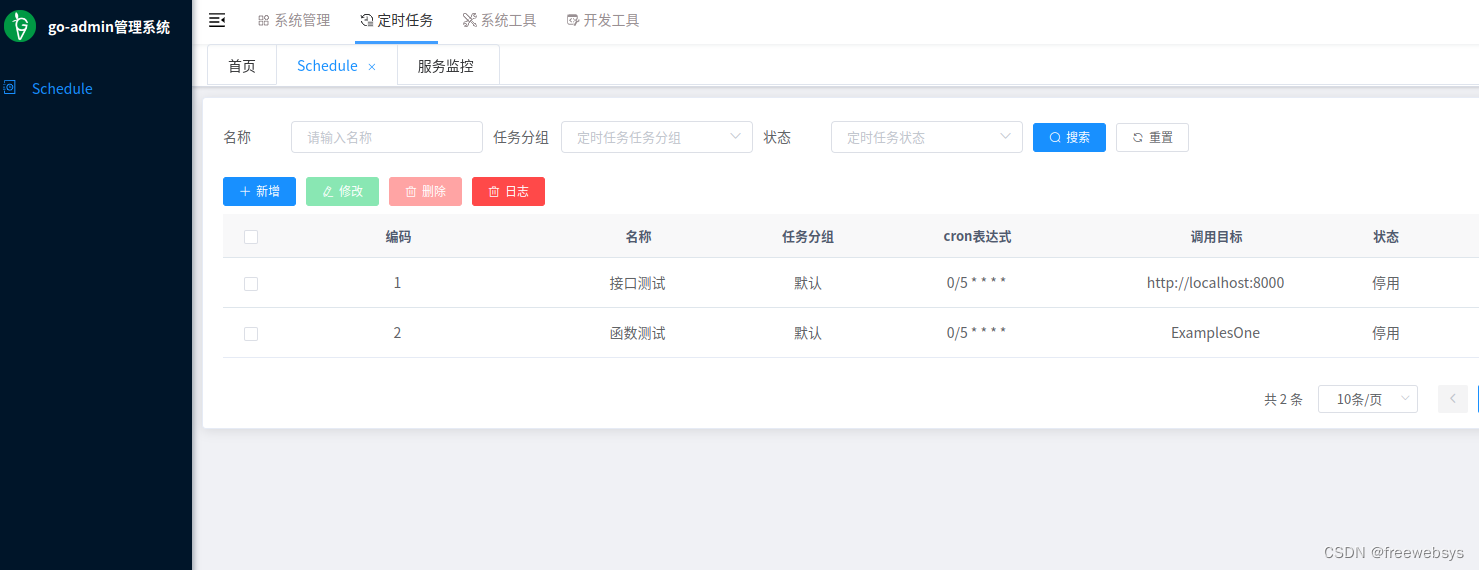Click the 任务分组 column header

click(x=808, y=237)
